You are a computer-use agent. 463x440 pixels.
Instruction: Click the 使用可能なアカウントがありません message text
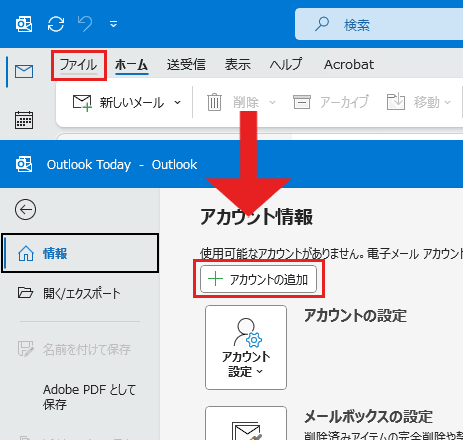[x=282, y=254]
